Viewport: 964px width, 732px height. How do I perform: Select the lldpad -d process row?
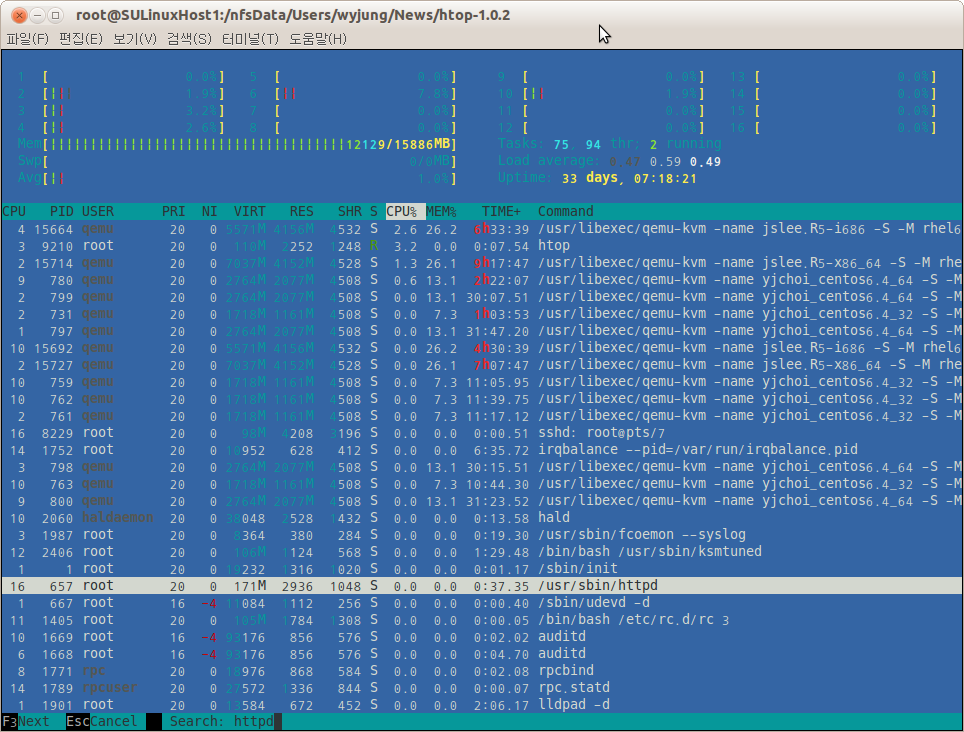(482, 705)
